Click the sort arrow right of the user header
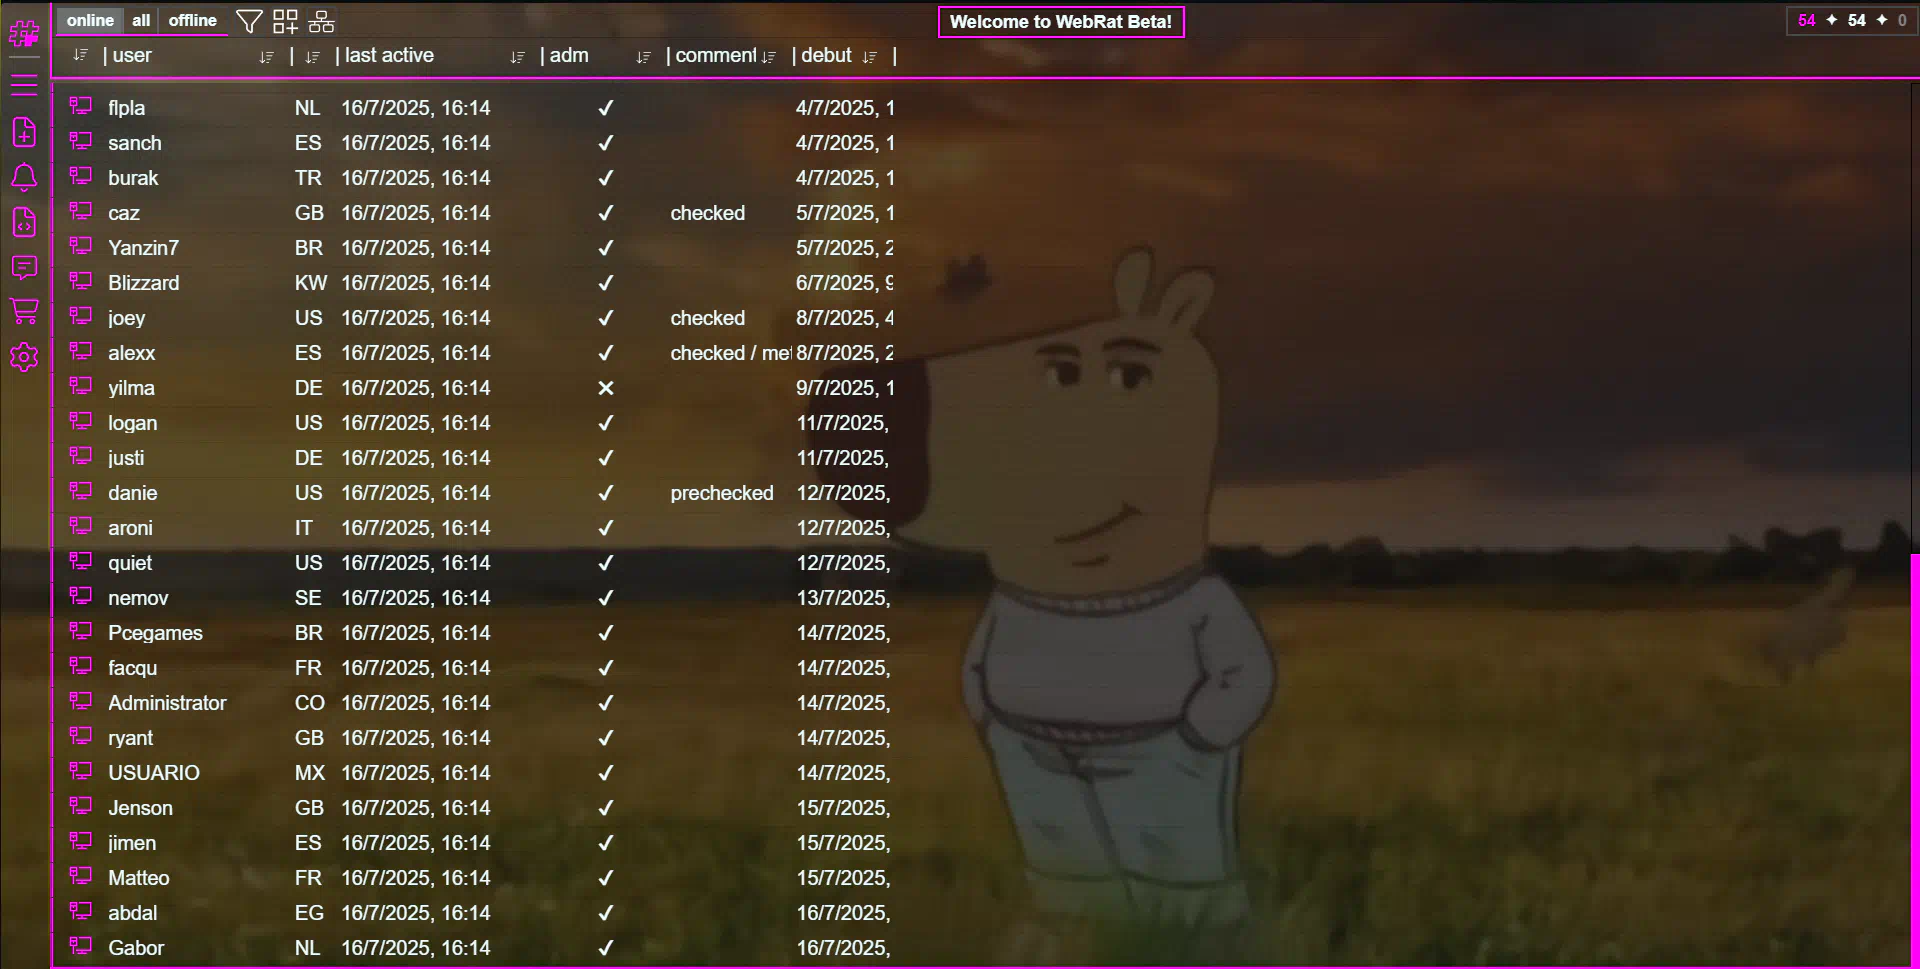 pyautogui.click(x=266, y=57)
